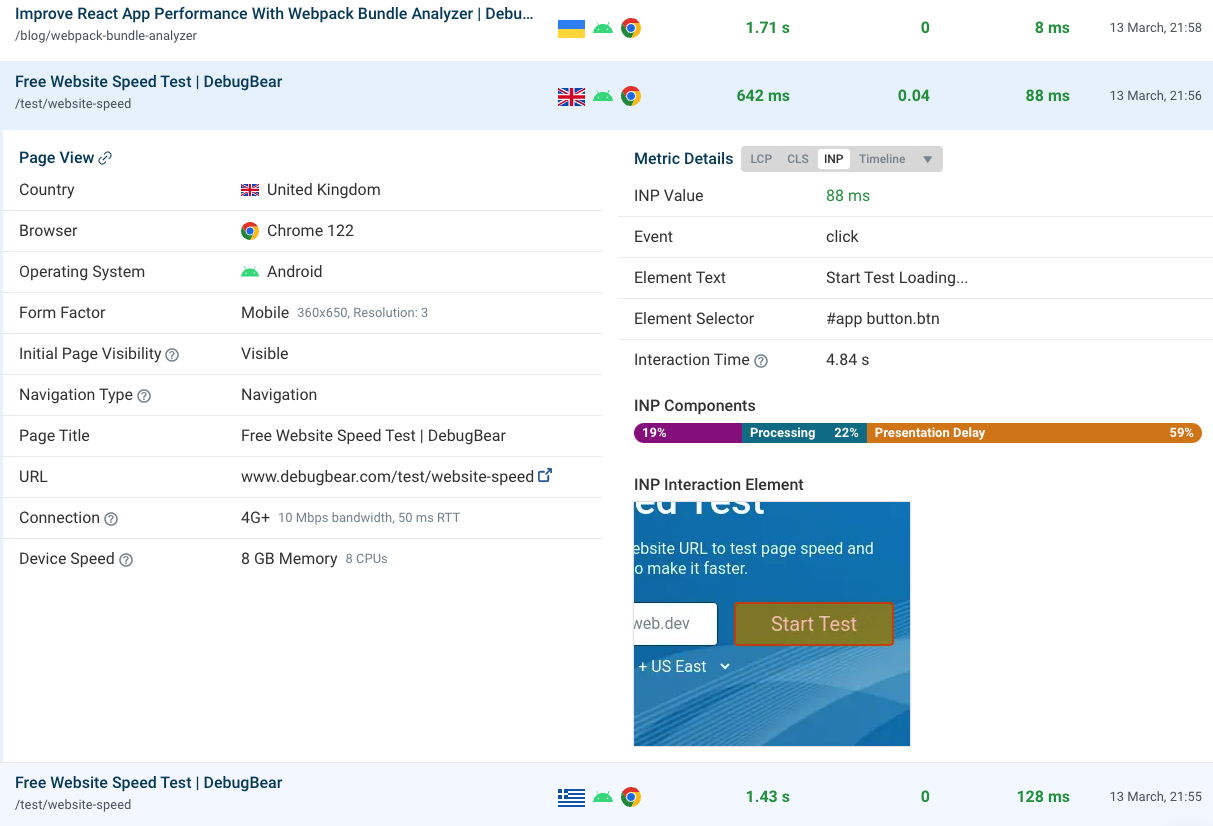Click 4.84 s interaction time value

point(848,360)
